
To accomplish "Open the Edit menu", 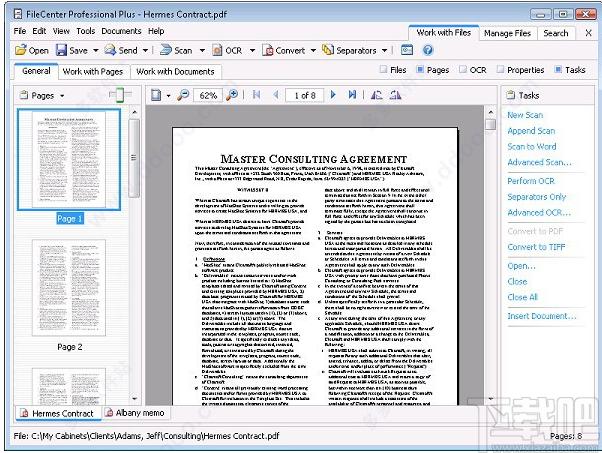I will (39, 31).
